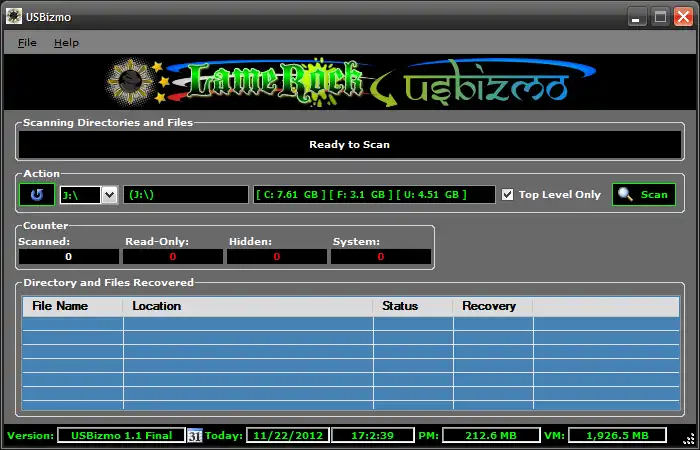This screenshot has width=700, height=450.
Task: Click the Status column header
Action: [413, 306]
